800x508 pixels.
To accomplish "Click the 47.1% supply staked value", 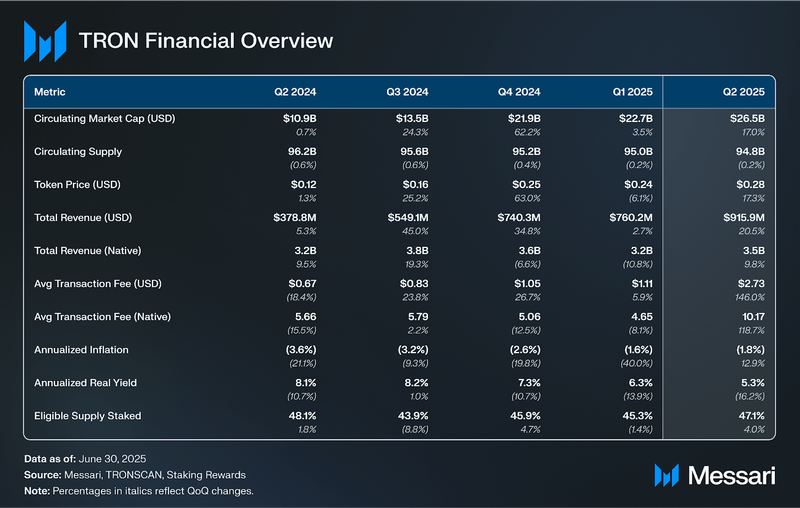I will click(x=752, y=416).
